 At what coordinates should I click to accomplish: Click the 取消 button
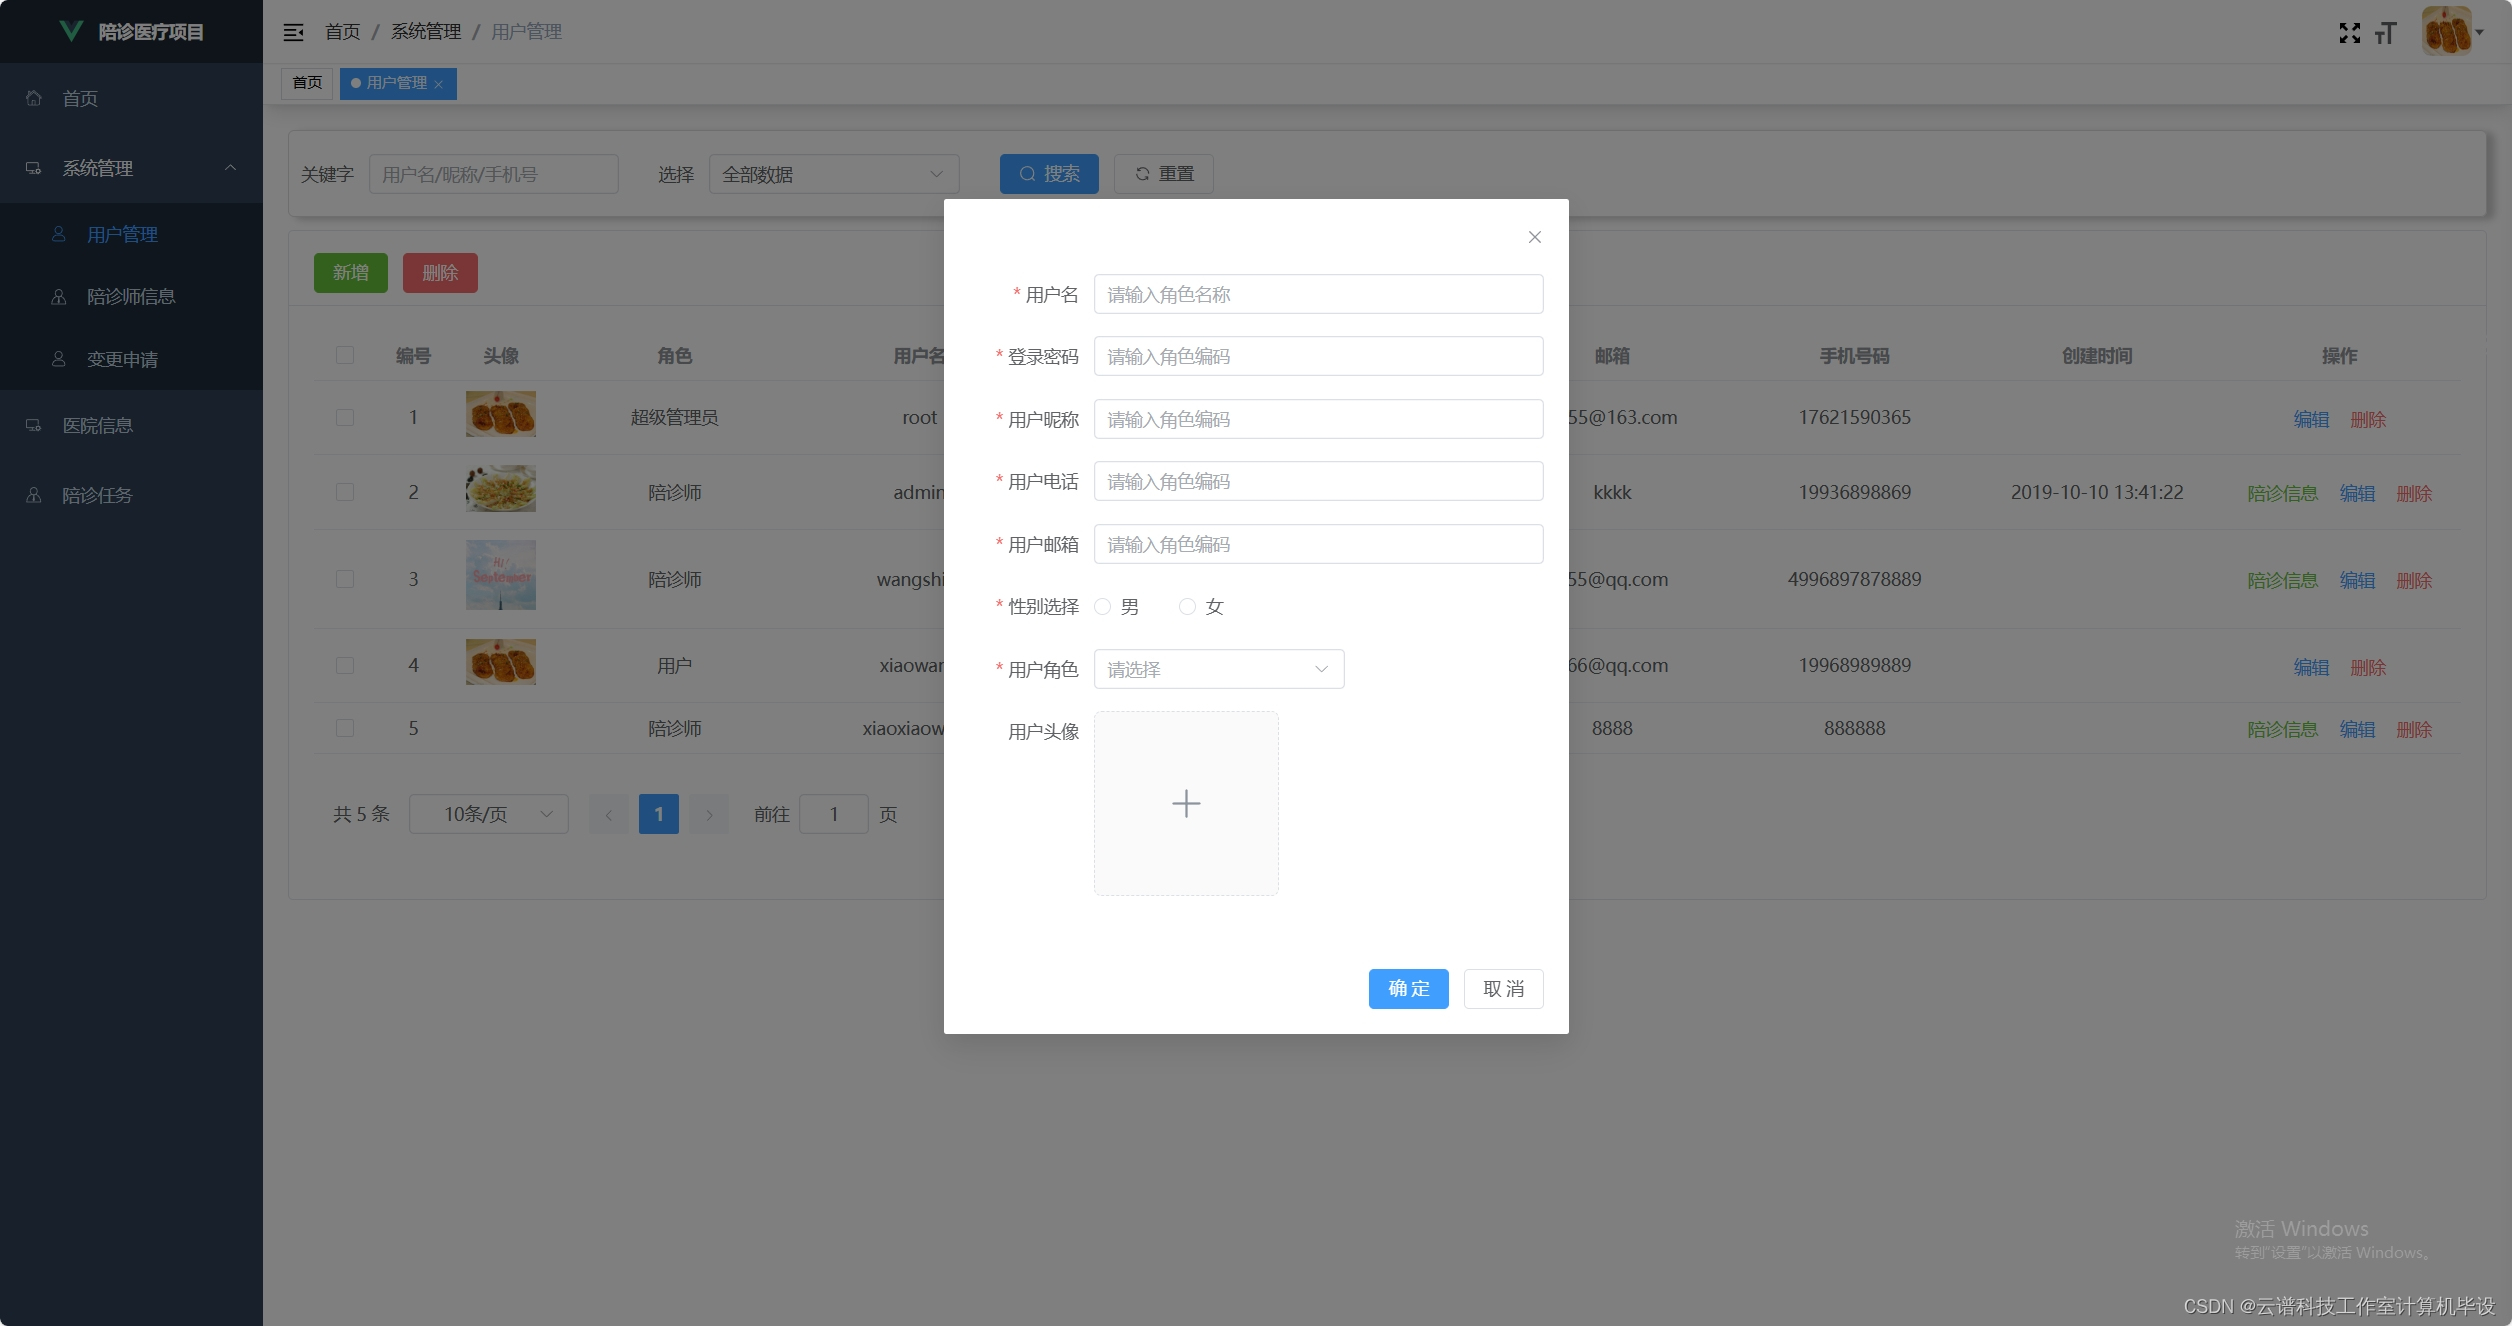pyautogui.click(x=1503, y=988)
